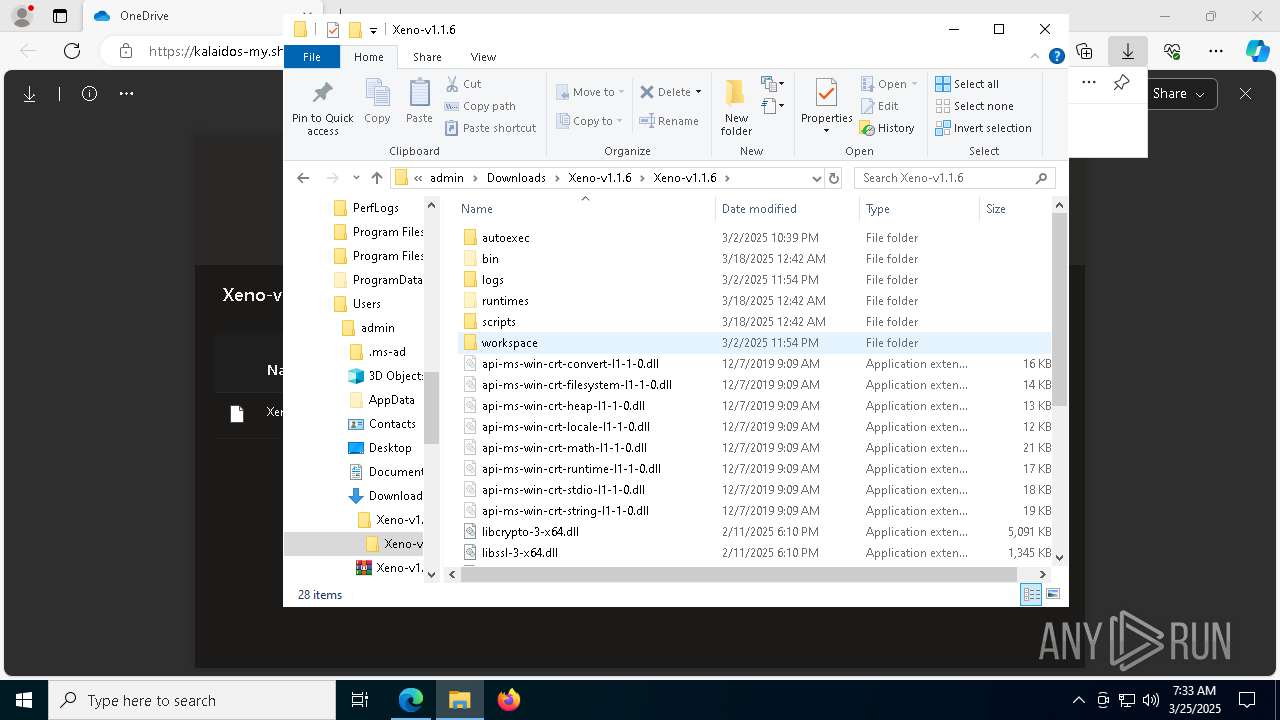The image size is (1280, 720).
Task: Switch to the Share ribbon tab
Action: click(x=427, y=57)
